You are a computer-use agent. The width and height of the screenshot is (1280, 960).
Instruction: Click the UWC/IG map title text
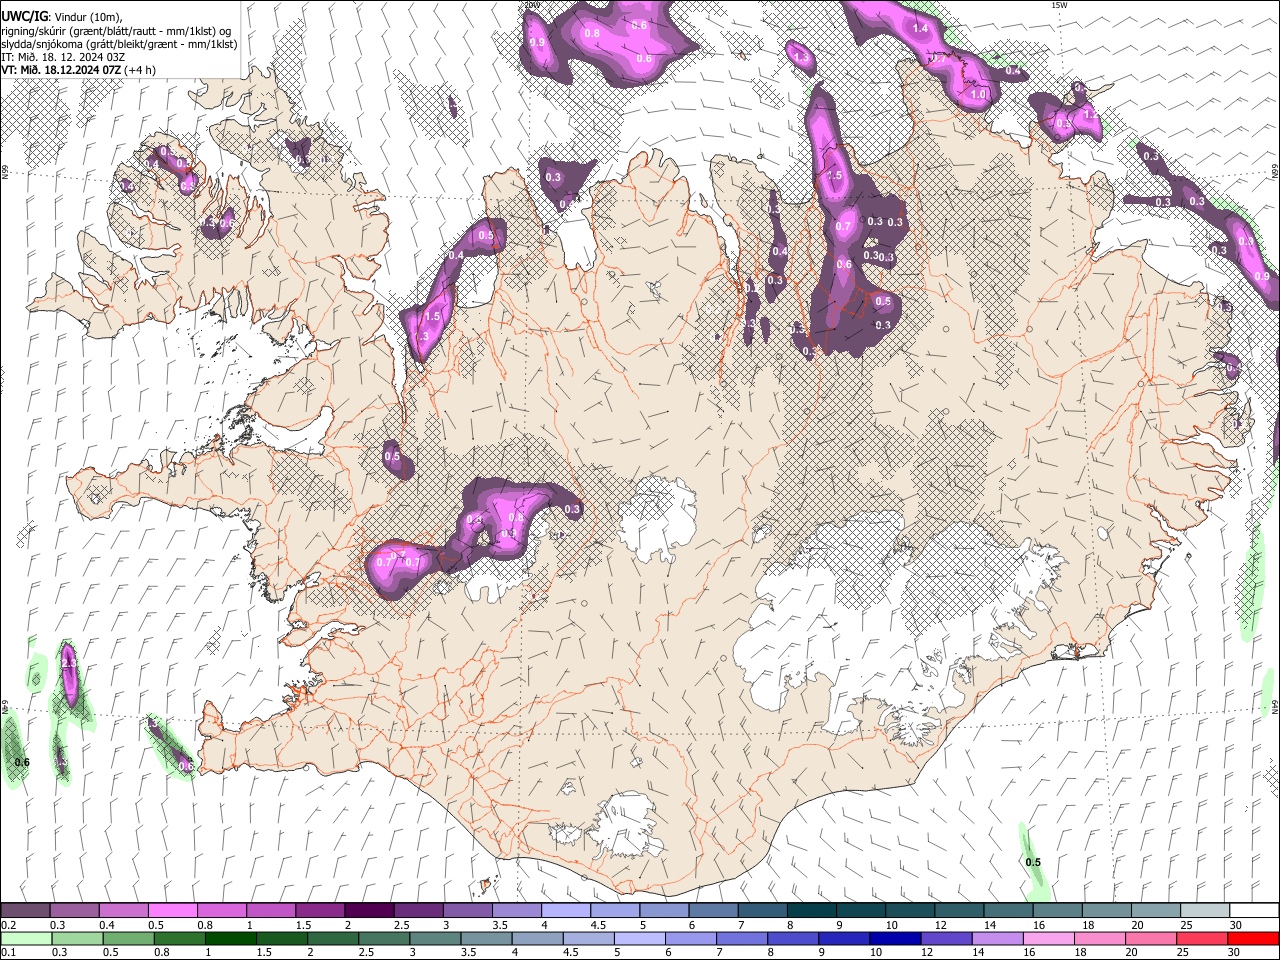(x=22, y=15)
